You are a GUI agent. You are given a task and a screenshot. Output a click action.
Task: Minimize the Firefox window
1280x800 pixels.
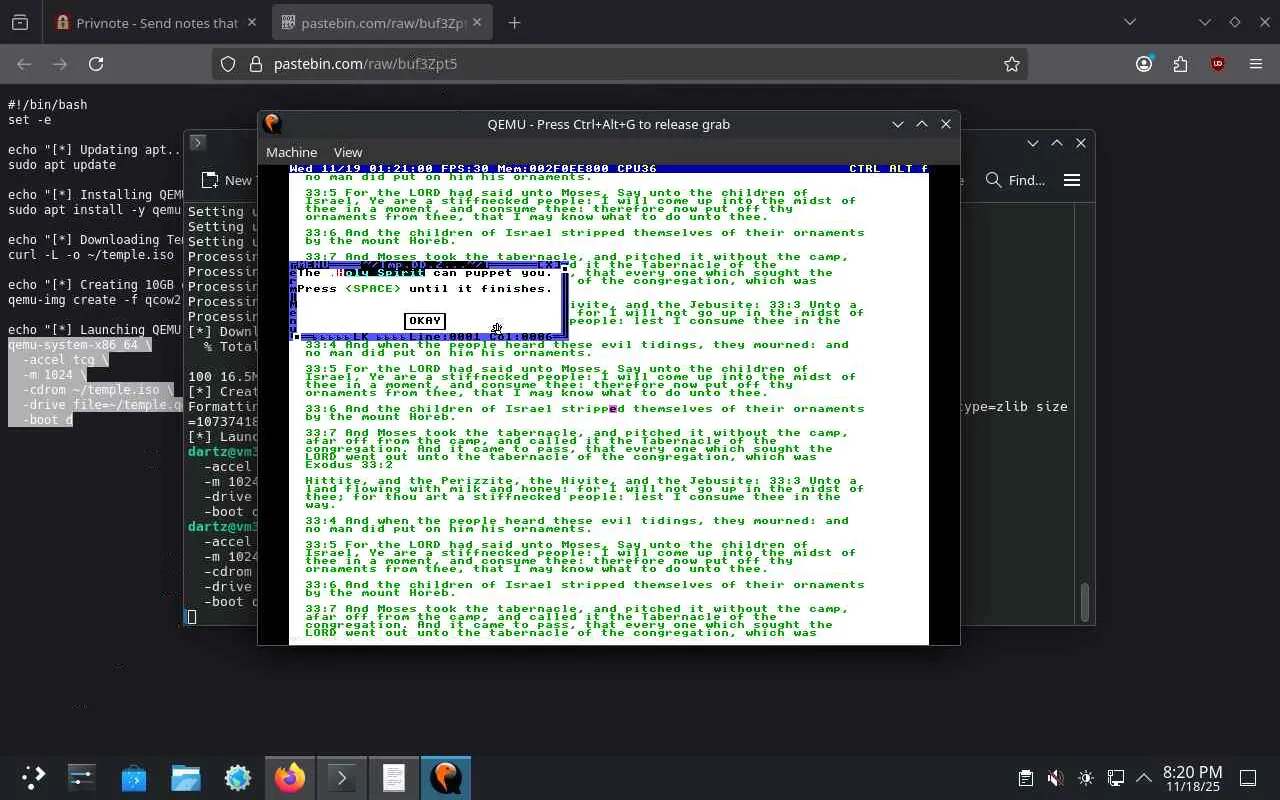[1205, 22]
